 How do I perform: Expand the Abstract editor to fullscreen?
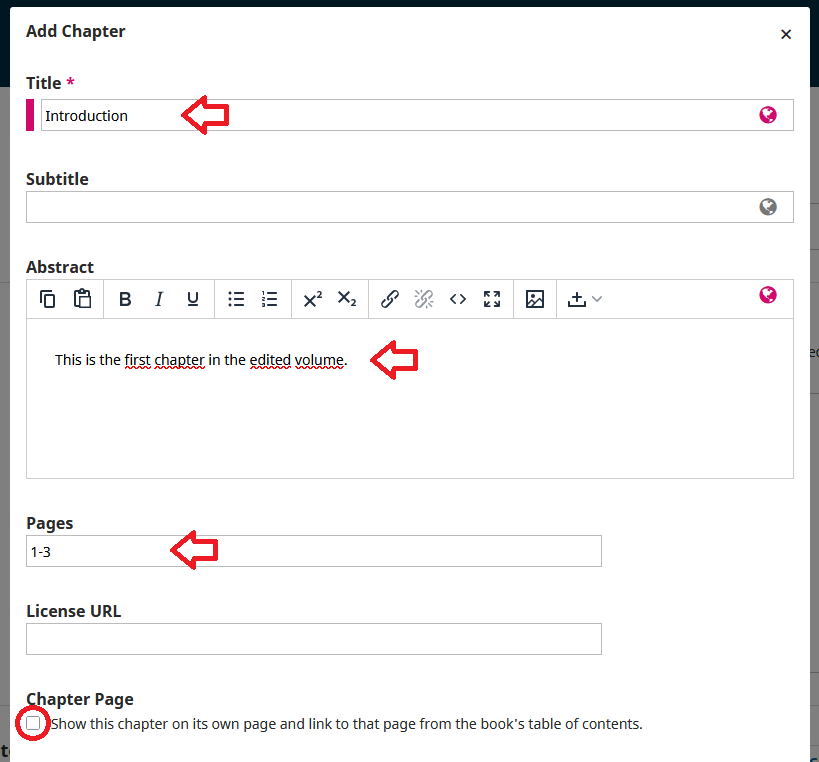(491, 298)
